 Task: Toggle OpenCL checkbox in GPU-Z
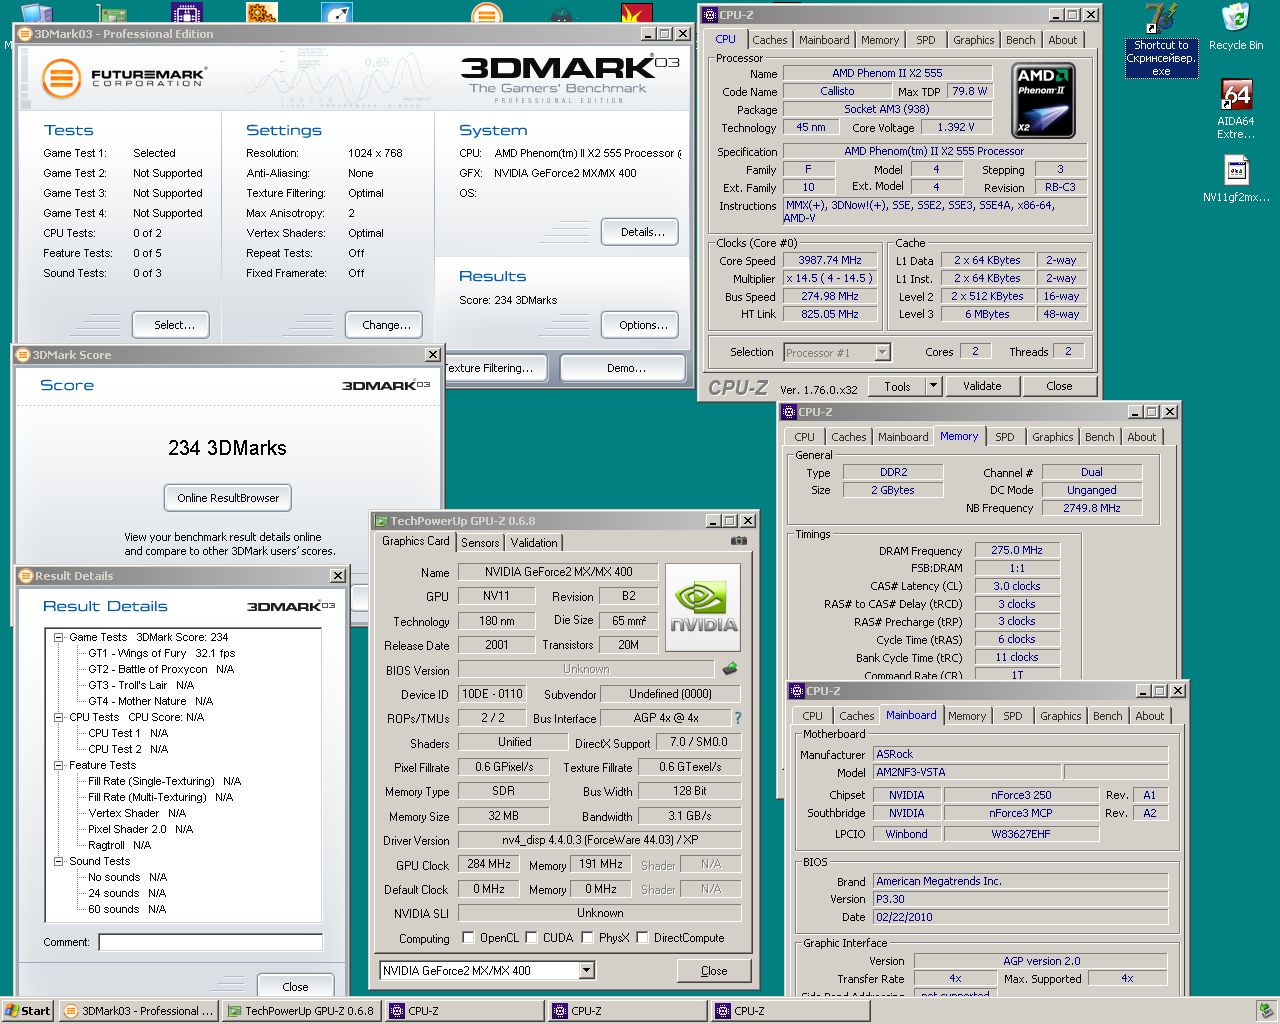(x=468, y=938)
